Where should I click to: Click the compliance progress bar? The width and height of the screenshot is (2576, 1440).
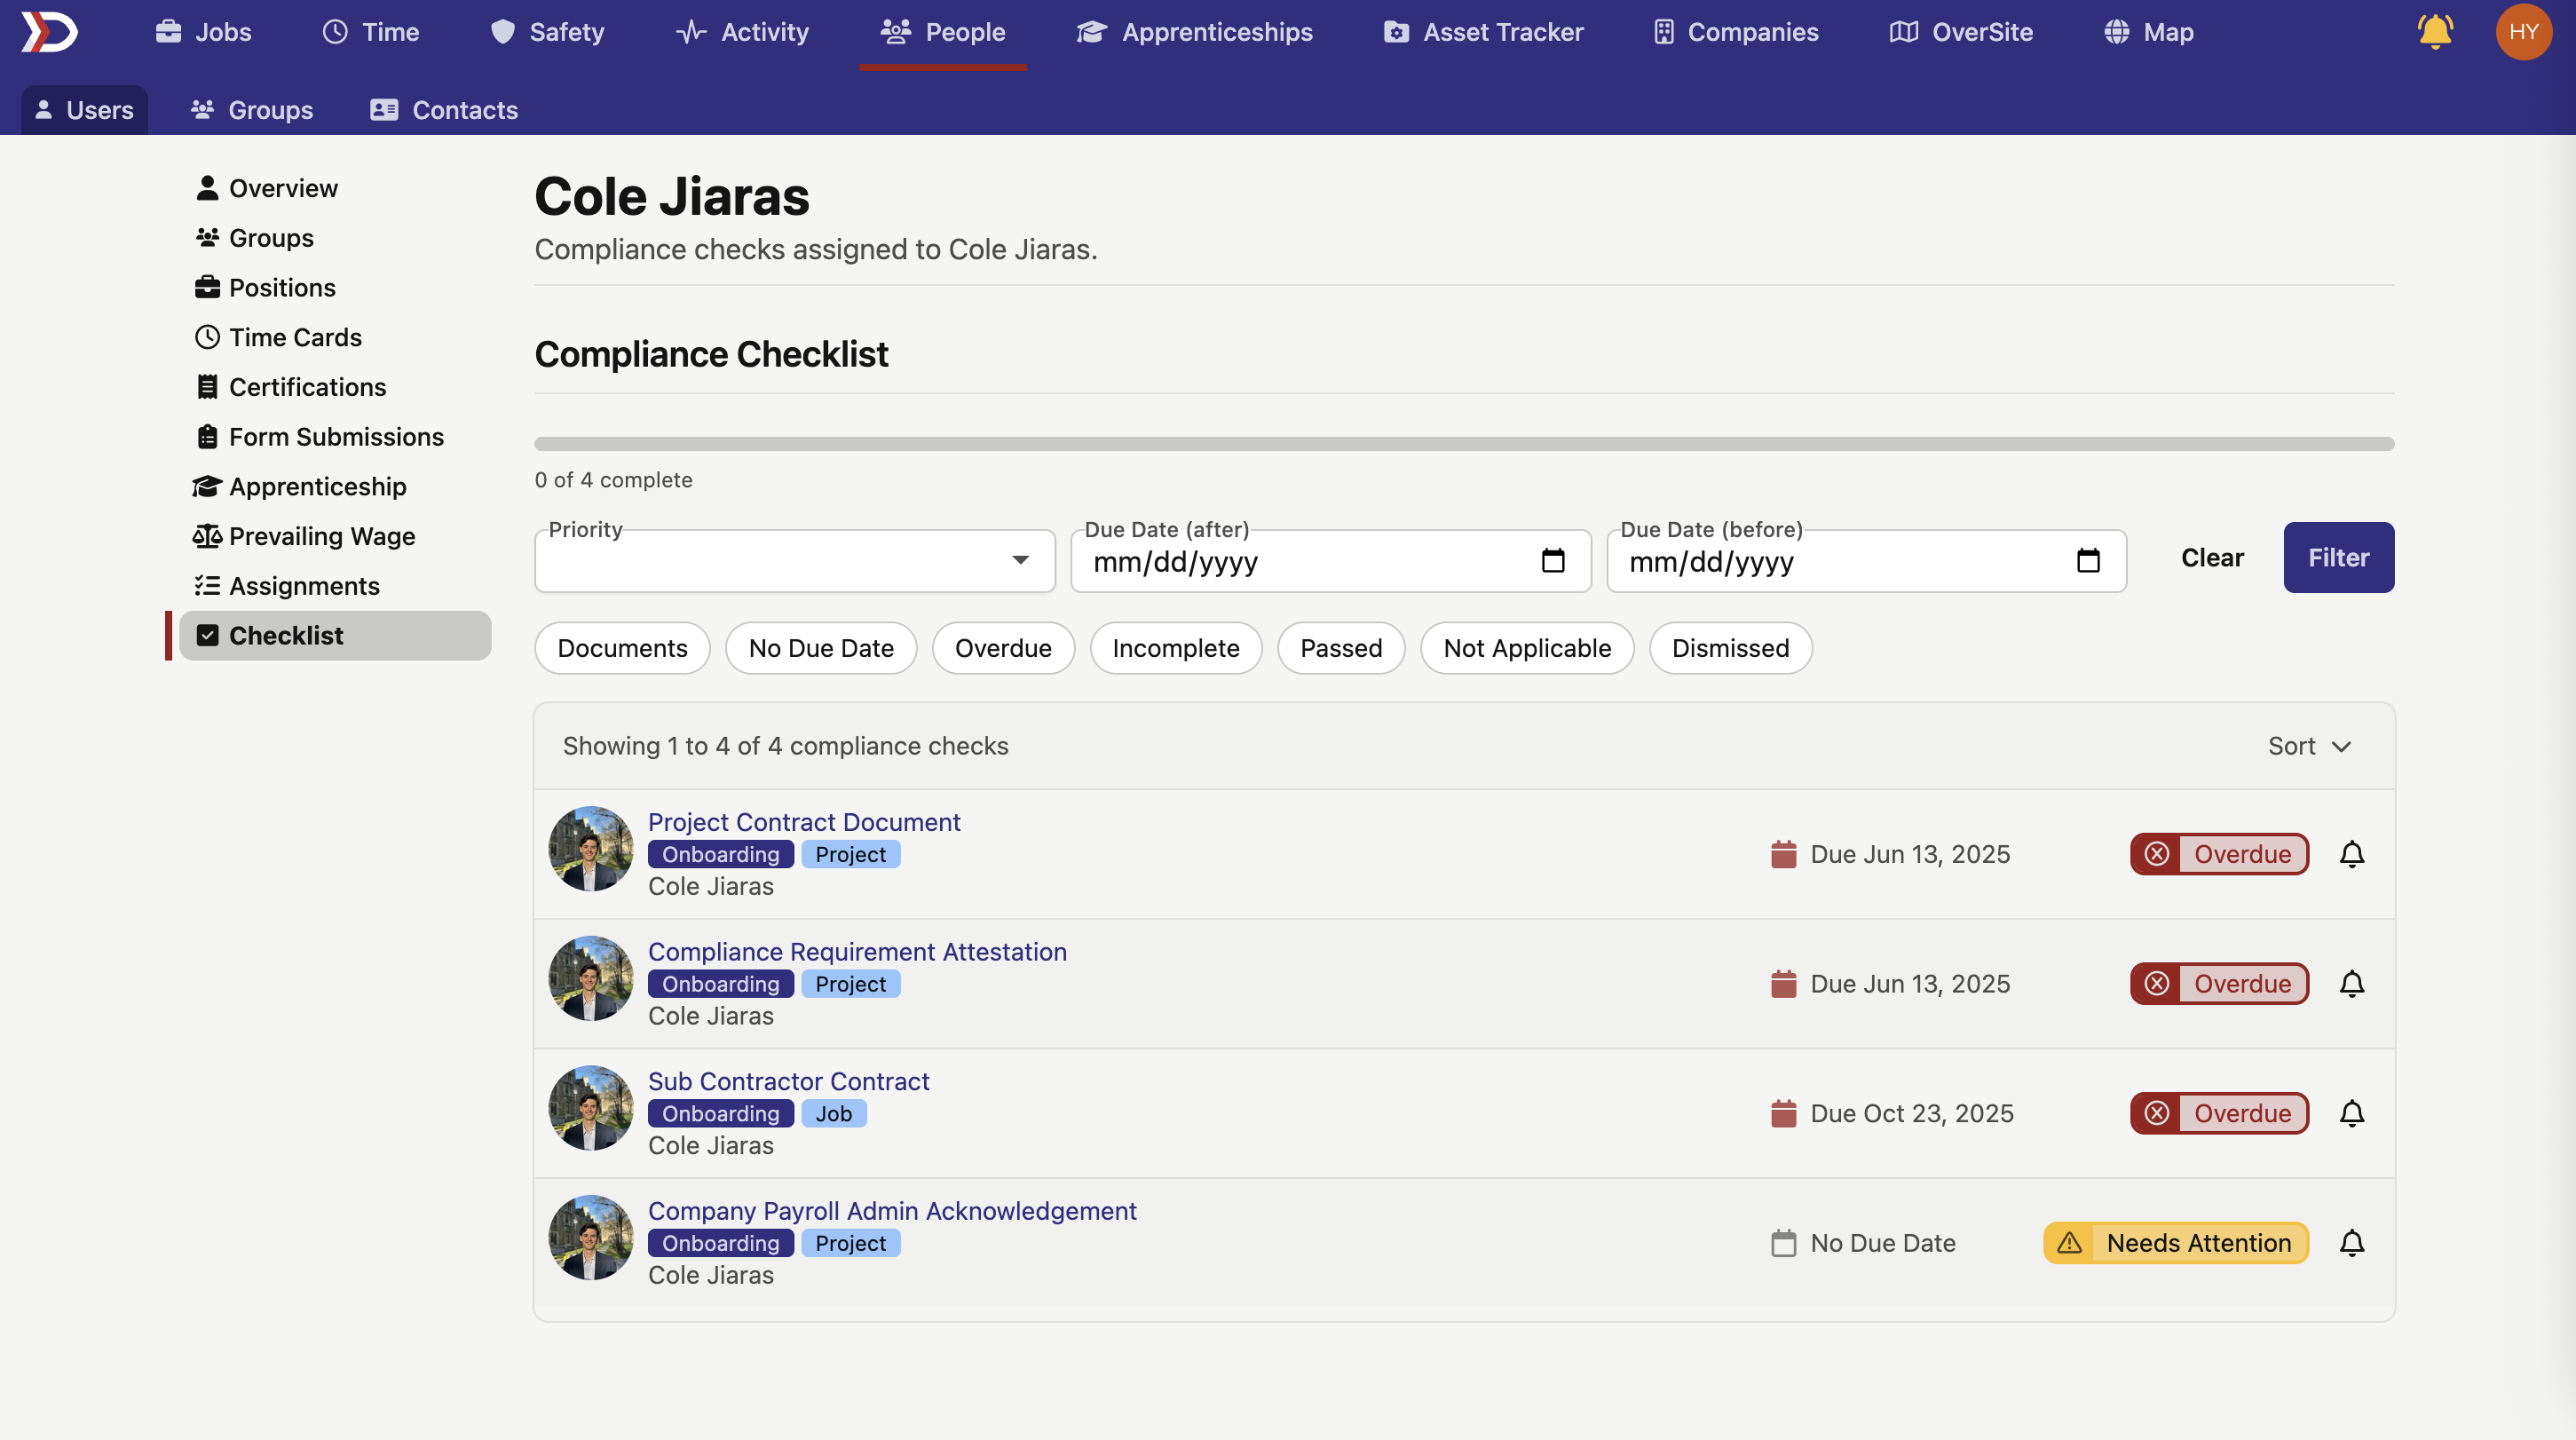(1463, 444)
